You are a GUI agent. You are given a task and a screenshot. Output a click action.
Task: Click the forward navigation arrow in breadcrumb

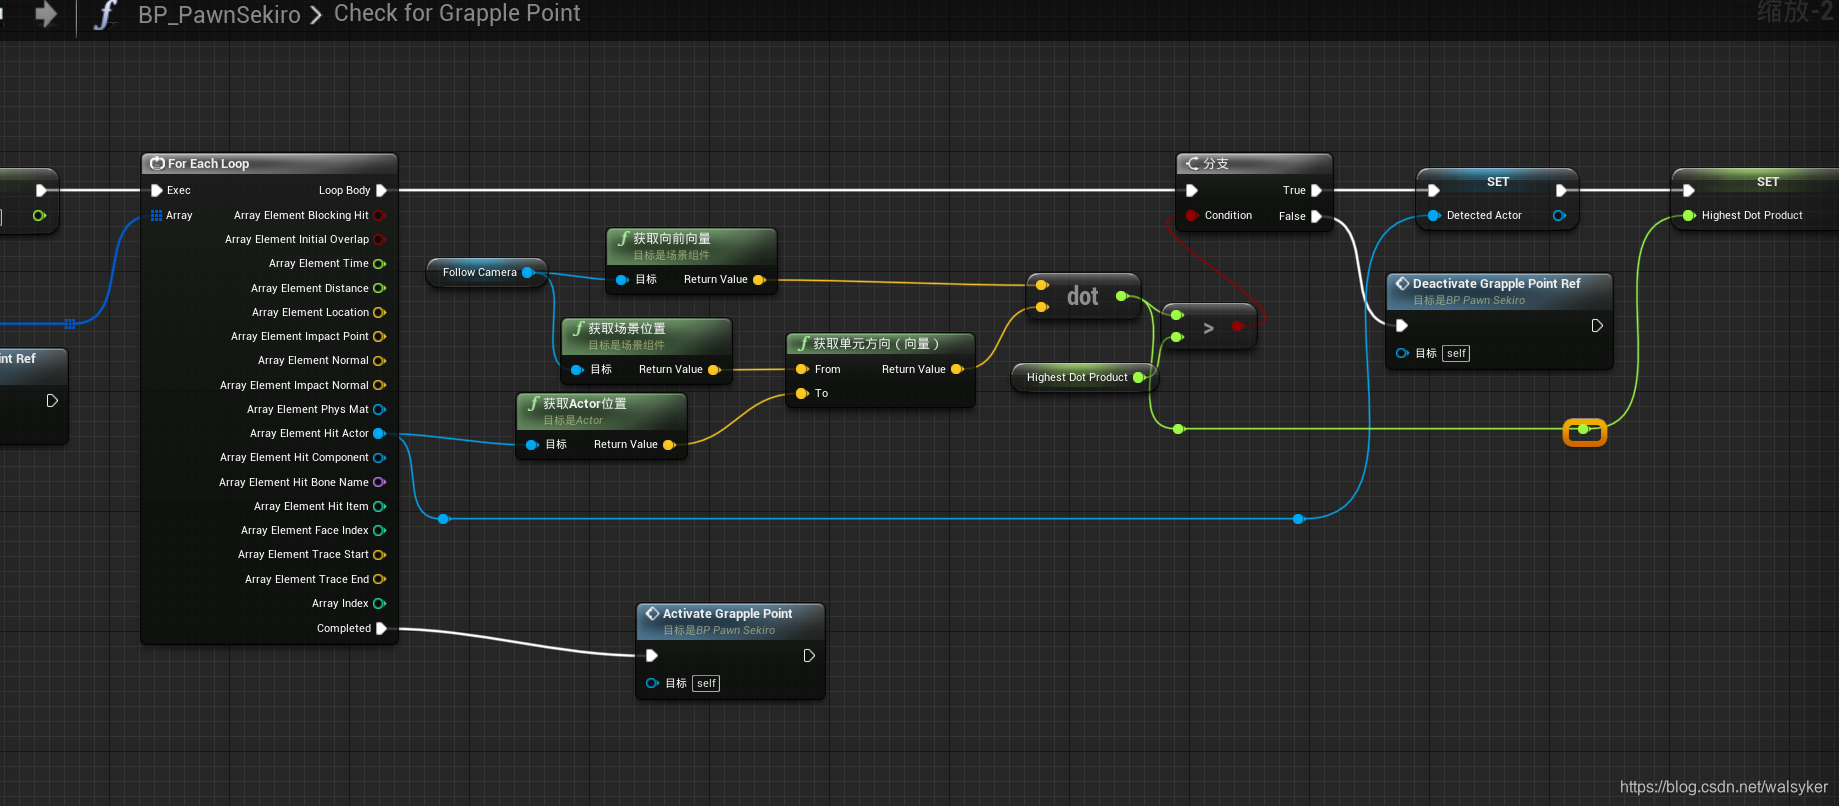click(46, 14)
